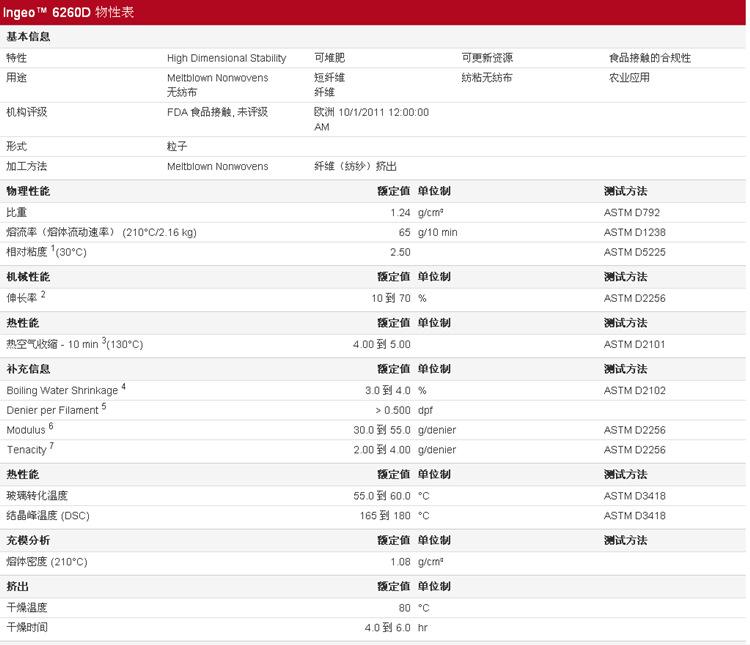
Task: Select the 2.50 relative viscosity value
Action: coord(400,252)
